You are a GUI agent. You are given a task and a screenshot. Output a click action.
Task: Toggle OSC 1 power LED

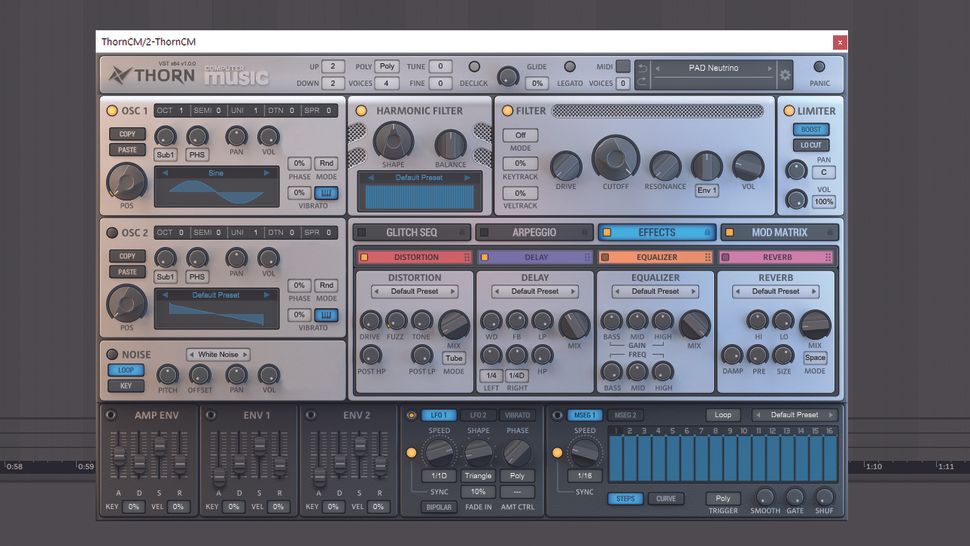[x=112, y=111]
